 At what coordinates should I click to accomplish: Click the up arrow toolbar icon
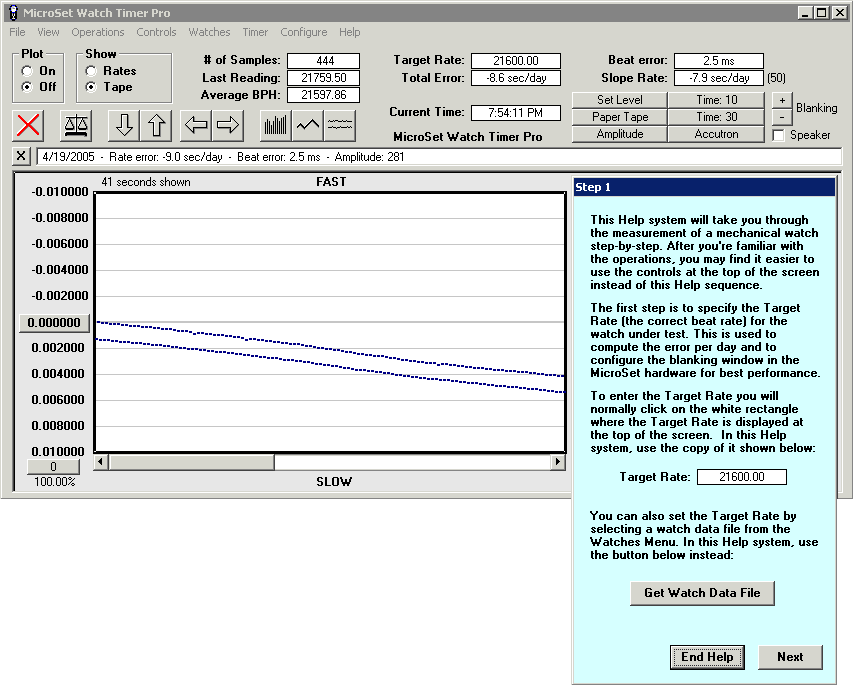(x=156, y=125)
